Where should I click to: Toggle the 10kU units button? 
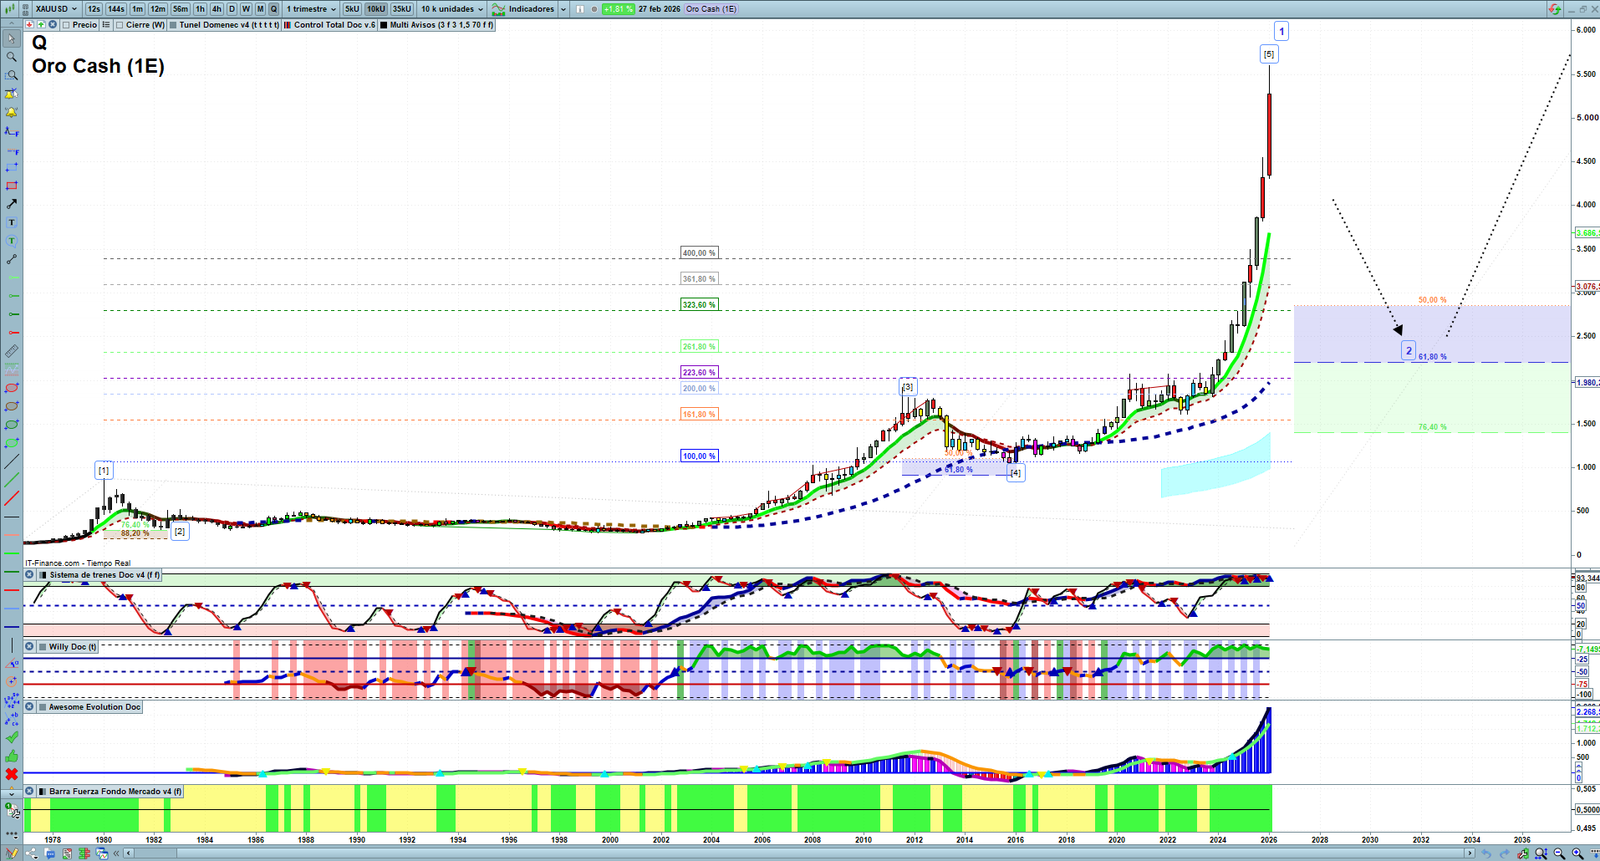coord(376,9)
